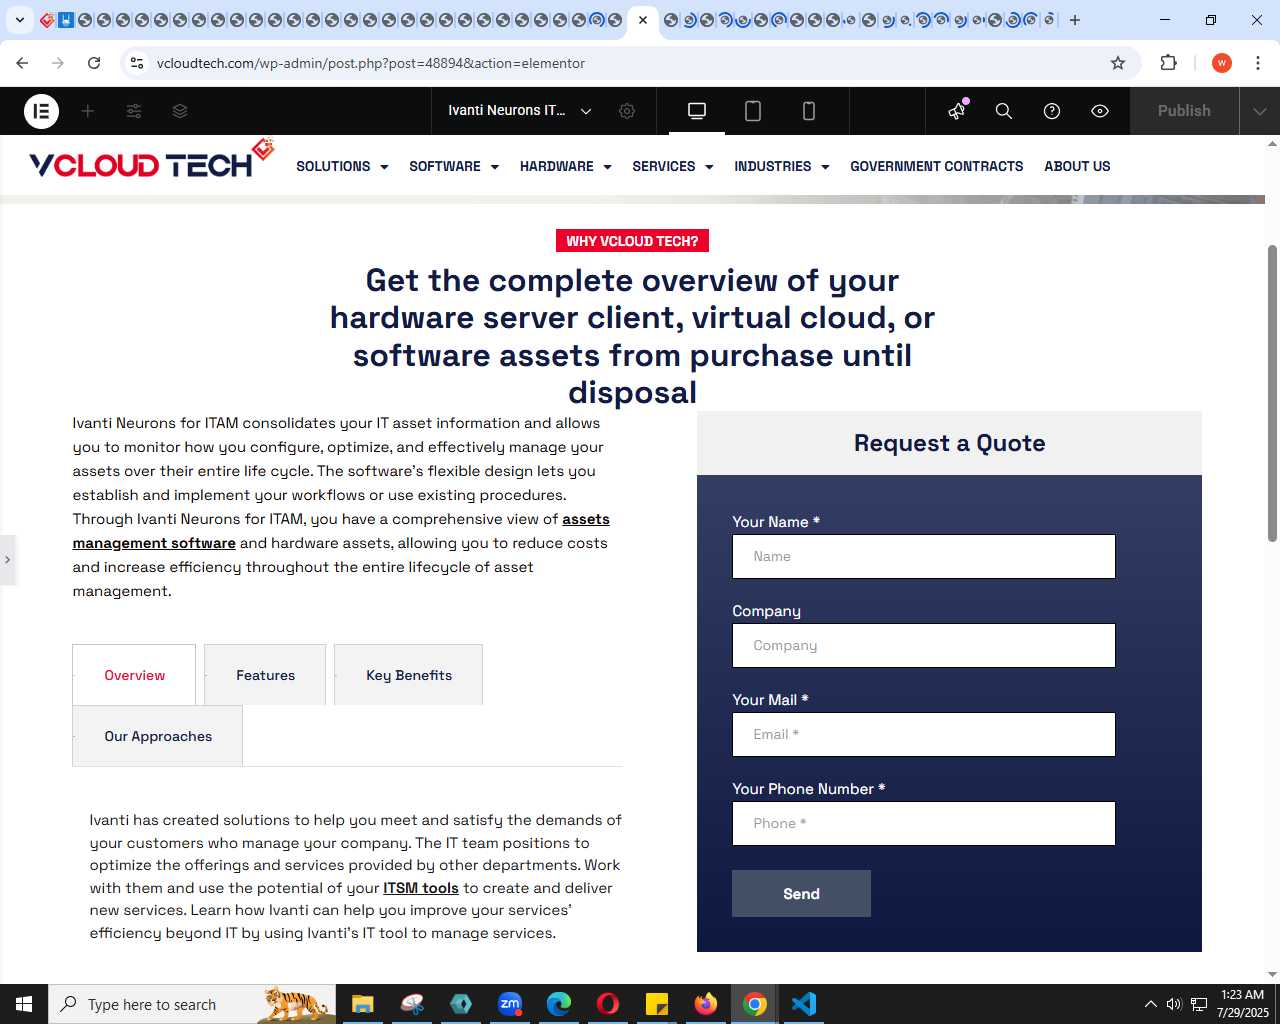This screenshot has height=1024, width=1280.
Task: Open Chrome profile avatar
Action: pyautogui.click(x=1222, y=63)
